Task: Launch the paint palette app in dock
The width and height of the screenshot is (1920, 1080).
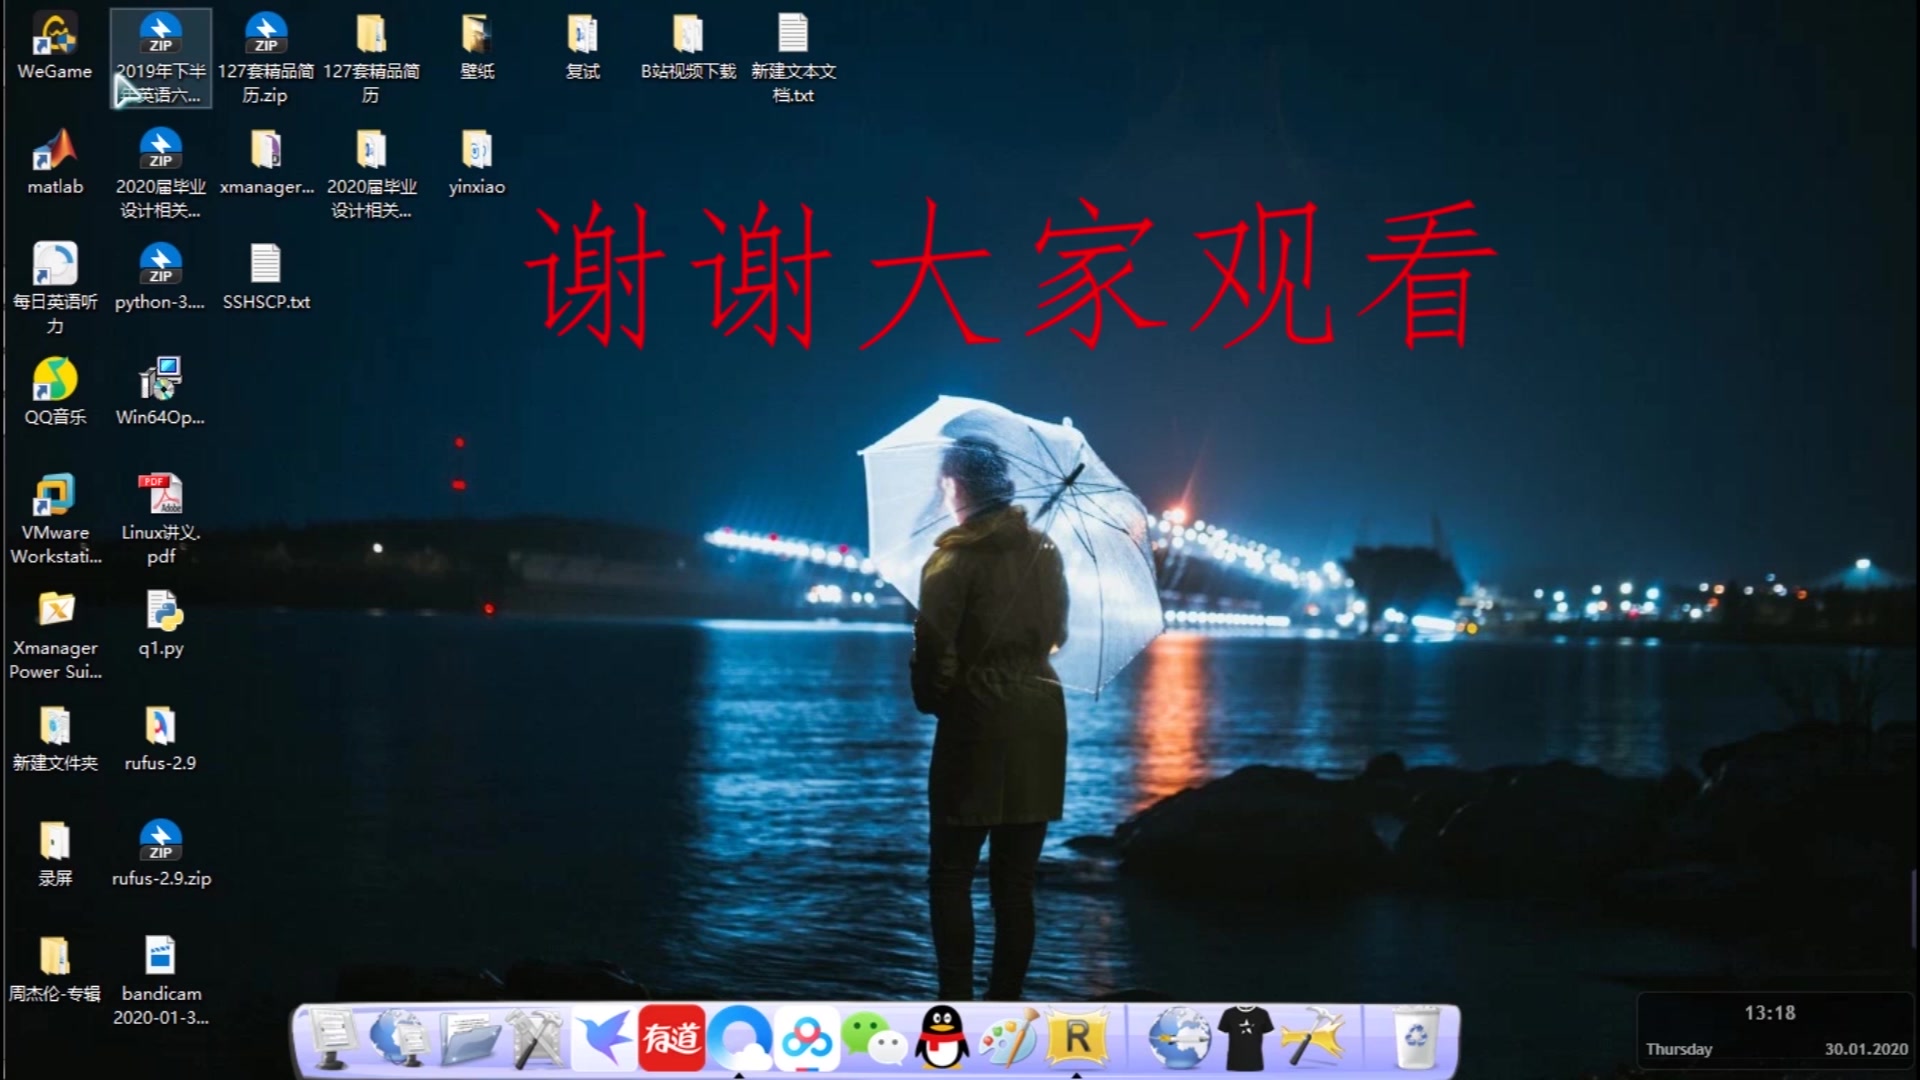Action: click(x=1009, y=1038)
